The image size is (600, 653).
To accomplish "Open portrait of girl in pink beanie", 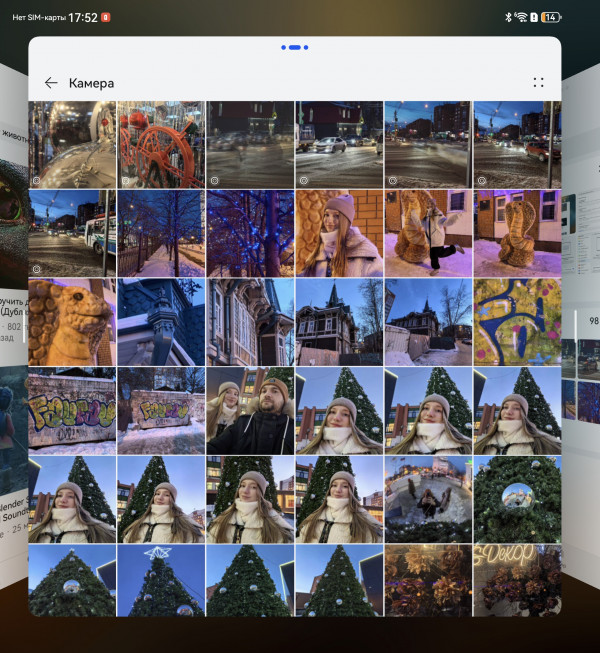I will (339, 234).
